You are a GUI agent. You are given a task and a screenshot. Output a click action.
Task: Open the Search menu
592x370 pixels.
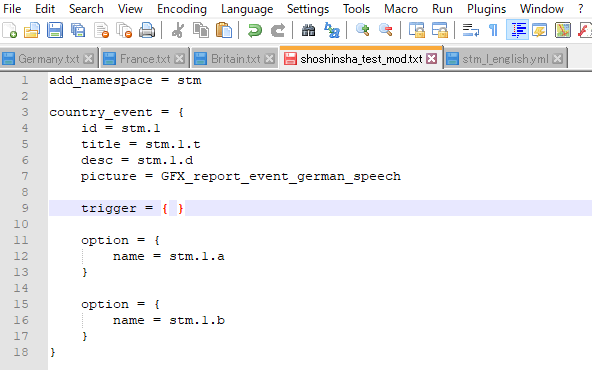86,9
